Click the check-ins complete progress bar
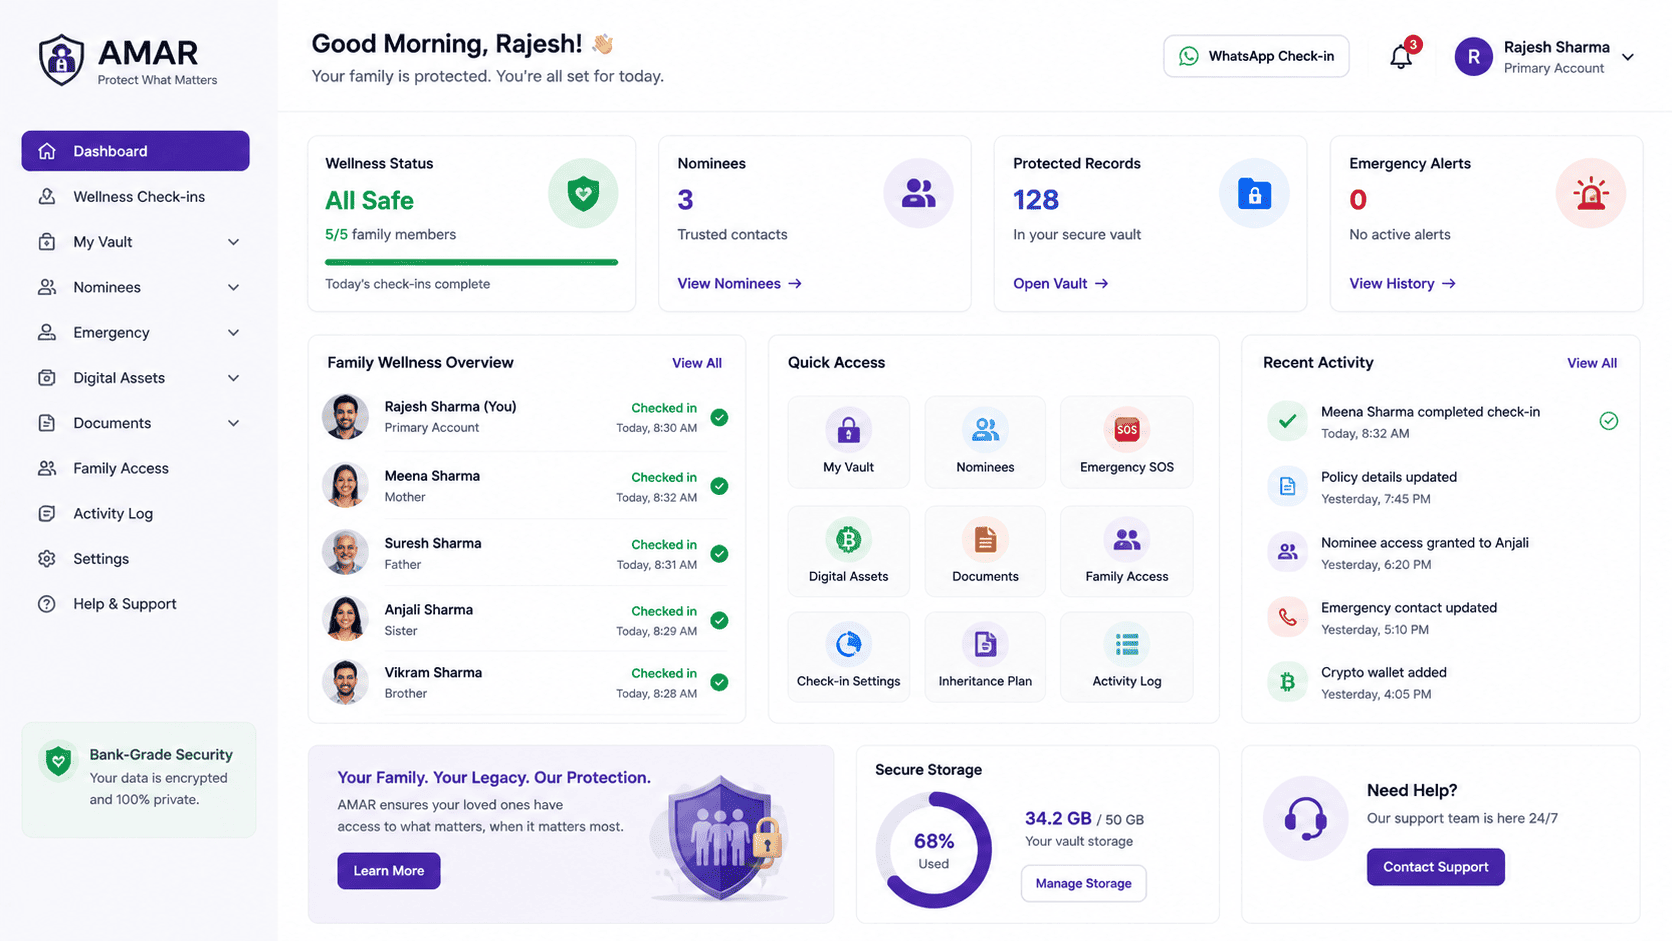 point(471,262)
